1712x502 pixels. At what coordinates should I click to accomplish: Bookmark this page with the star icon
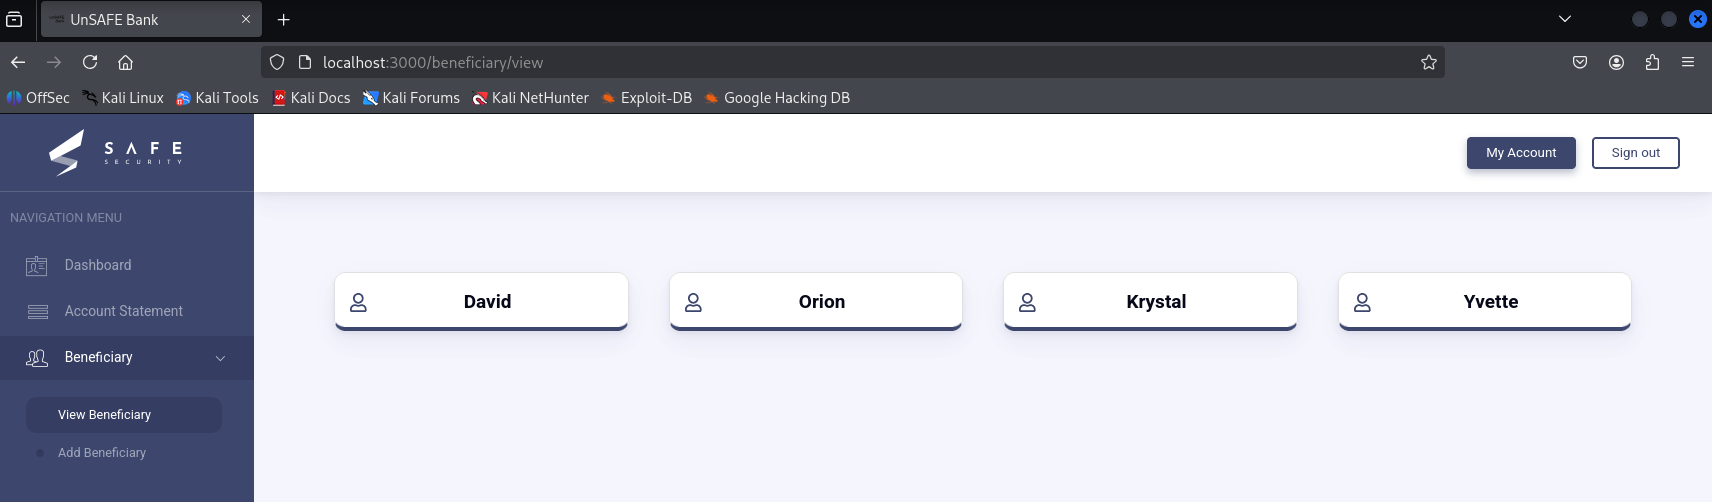tap(1429, 62)
